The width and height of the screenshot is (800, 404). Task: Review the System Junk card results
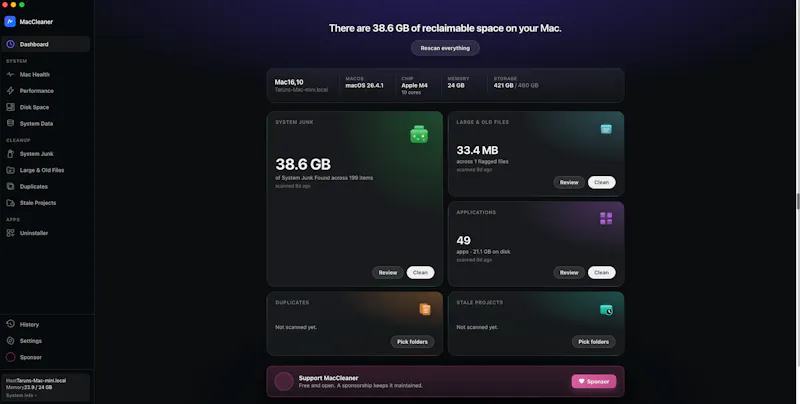pyautogui.click(x=388, y=272)
